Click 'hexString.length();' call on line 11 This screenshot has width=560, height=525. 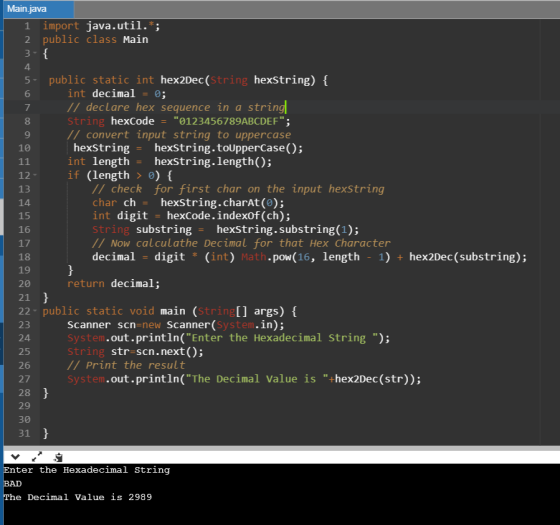pos(213,162)
